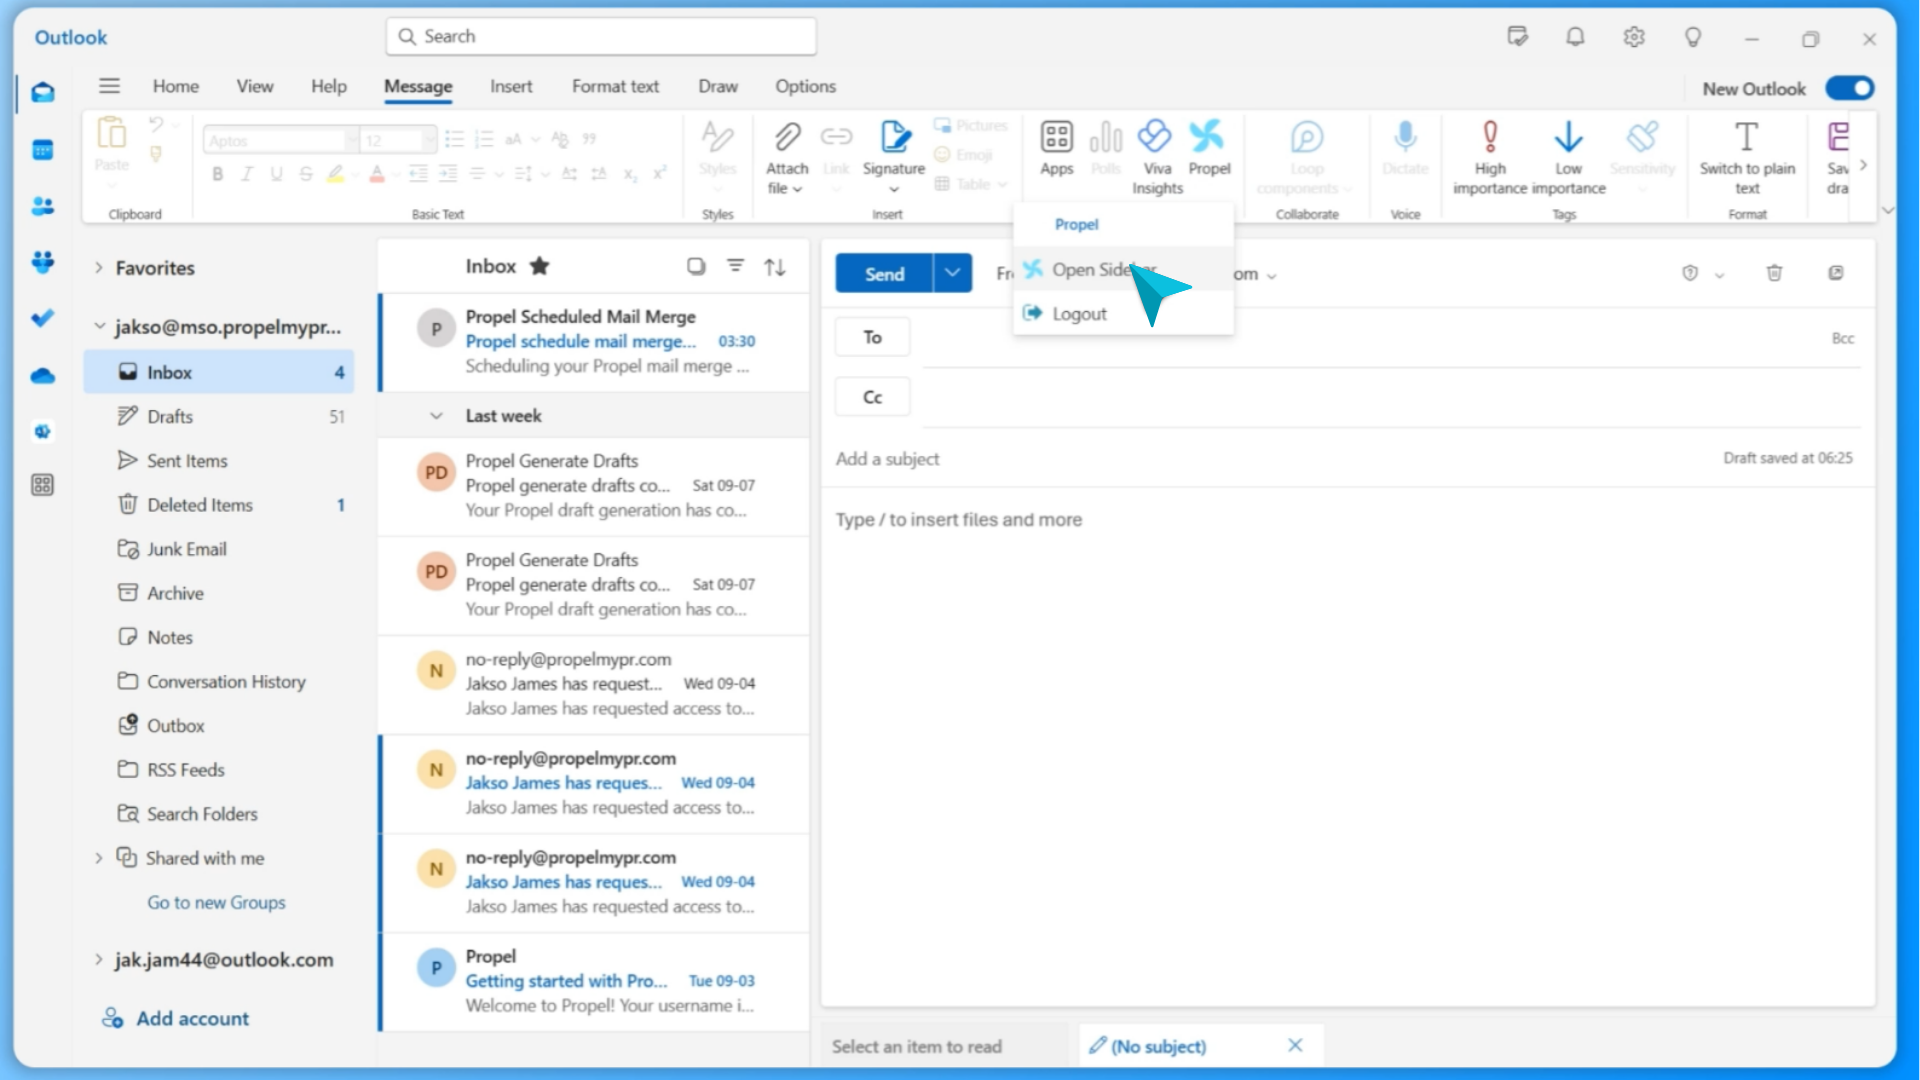This screenshot has height=1080, width=1920.
Task: Open the Insert tab
Action: [x=511, y=86]
